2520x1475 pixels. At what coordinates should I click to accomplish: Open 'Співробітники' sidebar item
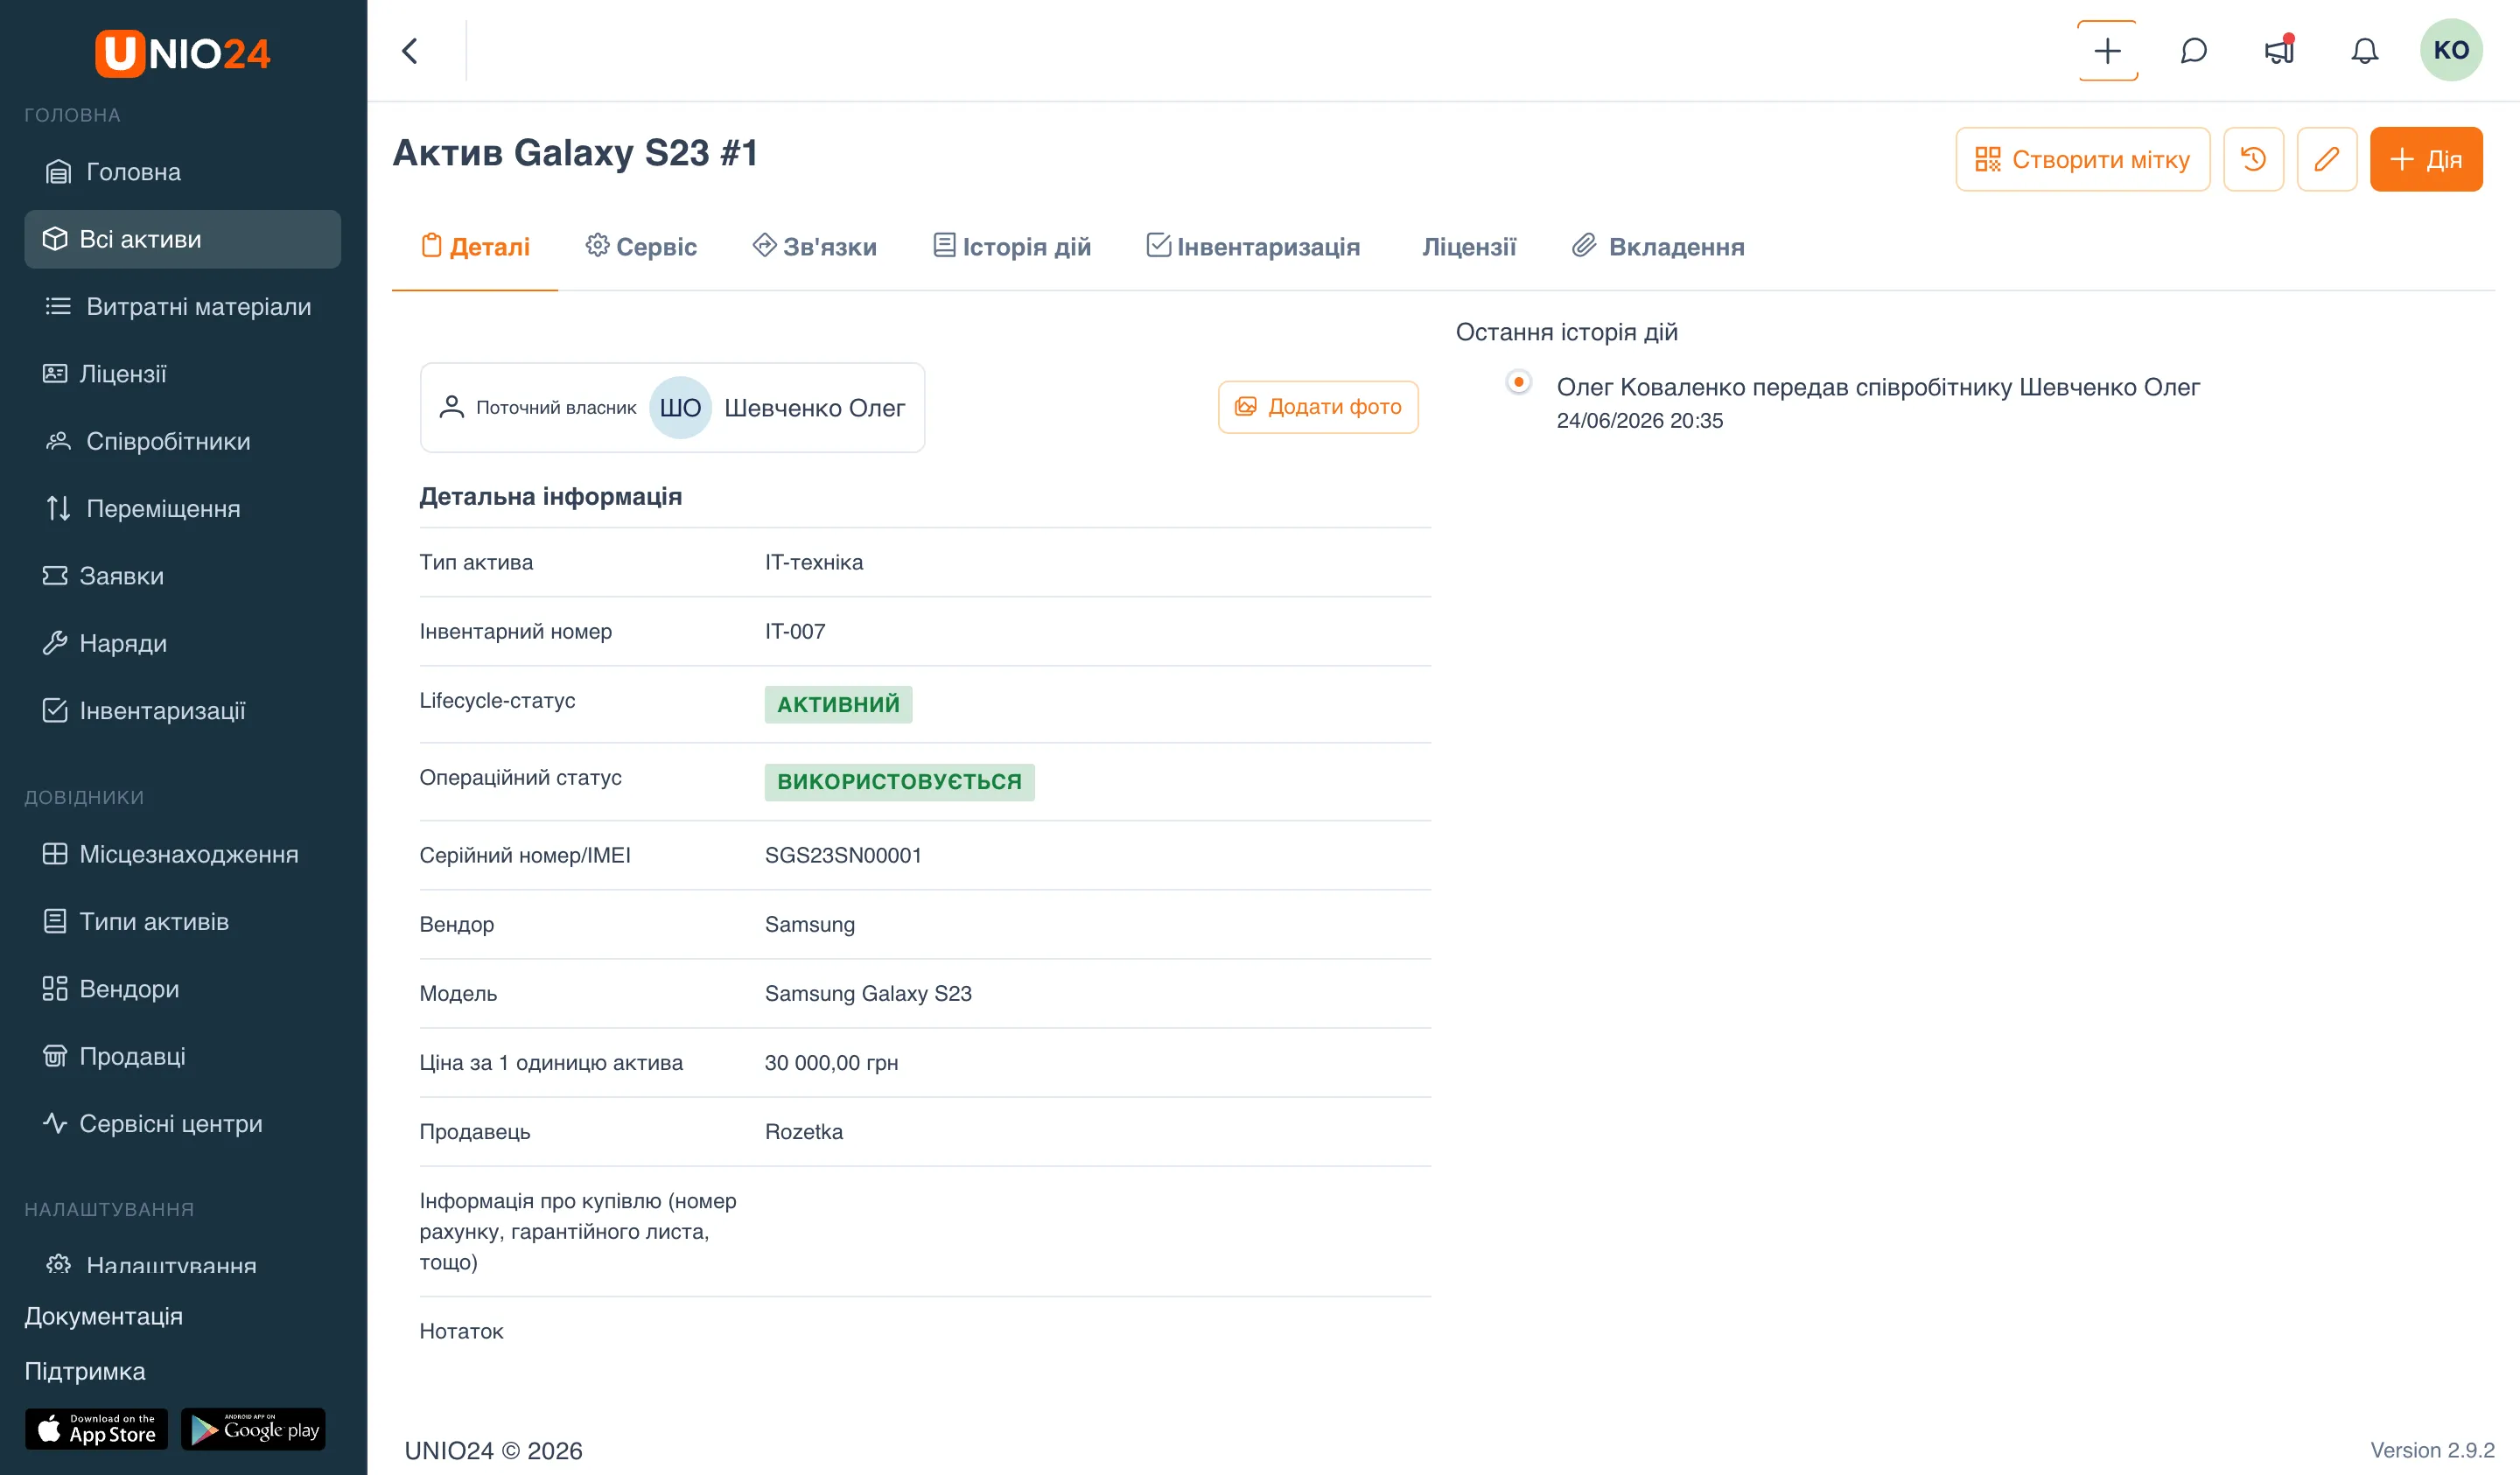click(x=183, y=441)
